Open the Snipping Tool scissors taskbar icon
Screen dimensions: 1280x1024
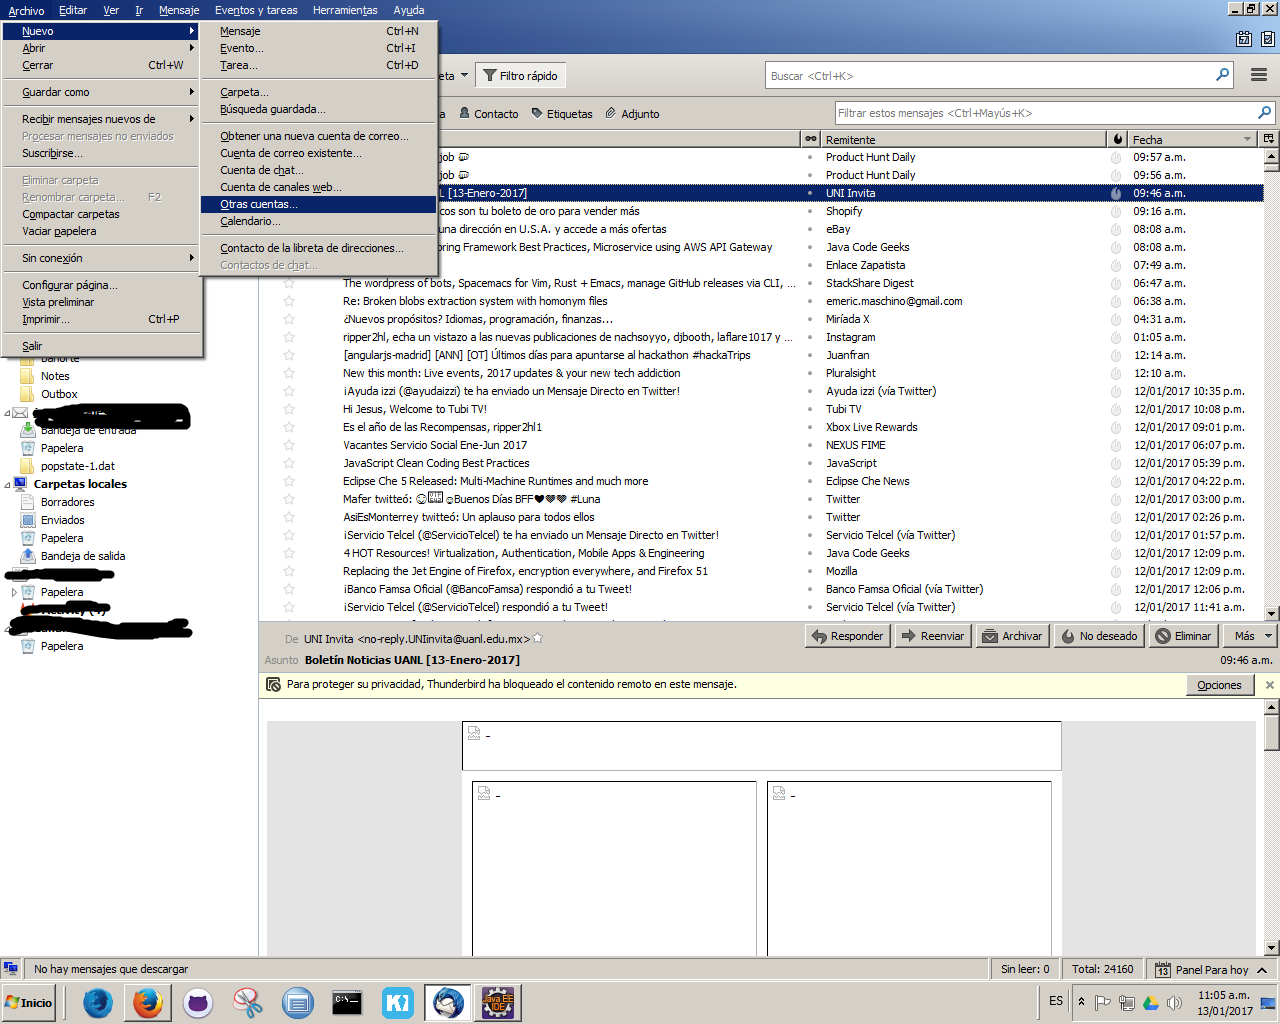247,1002
